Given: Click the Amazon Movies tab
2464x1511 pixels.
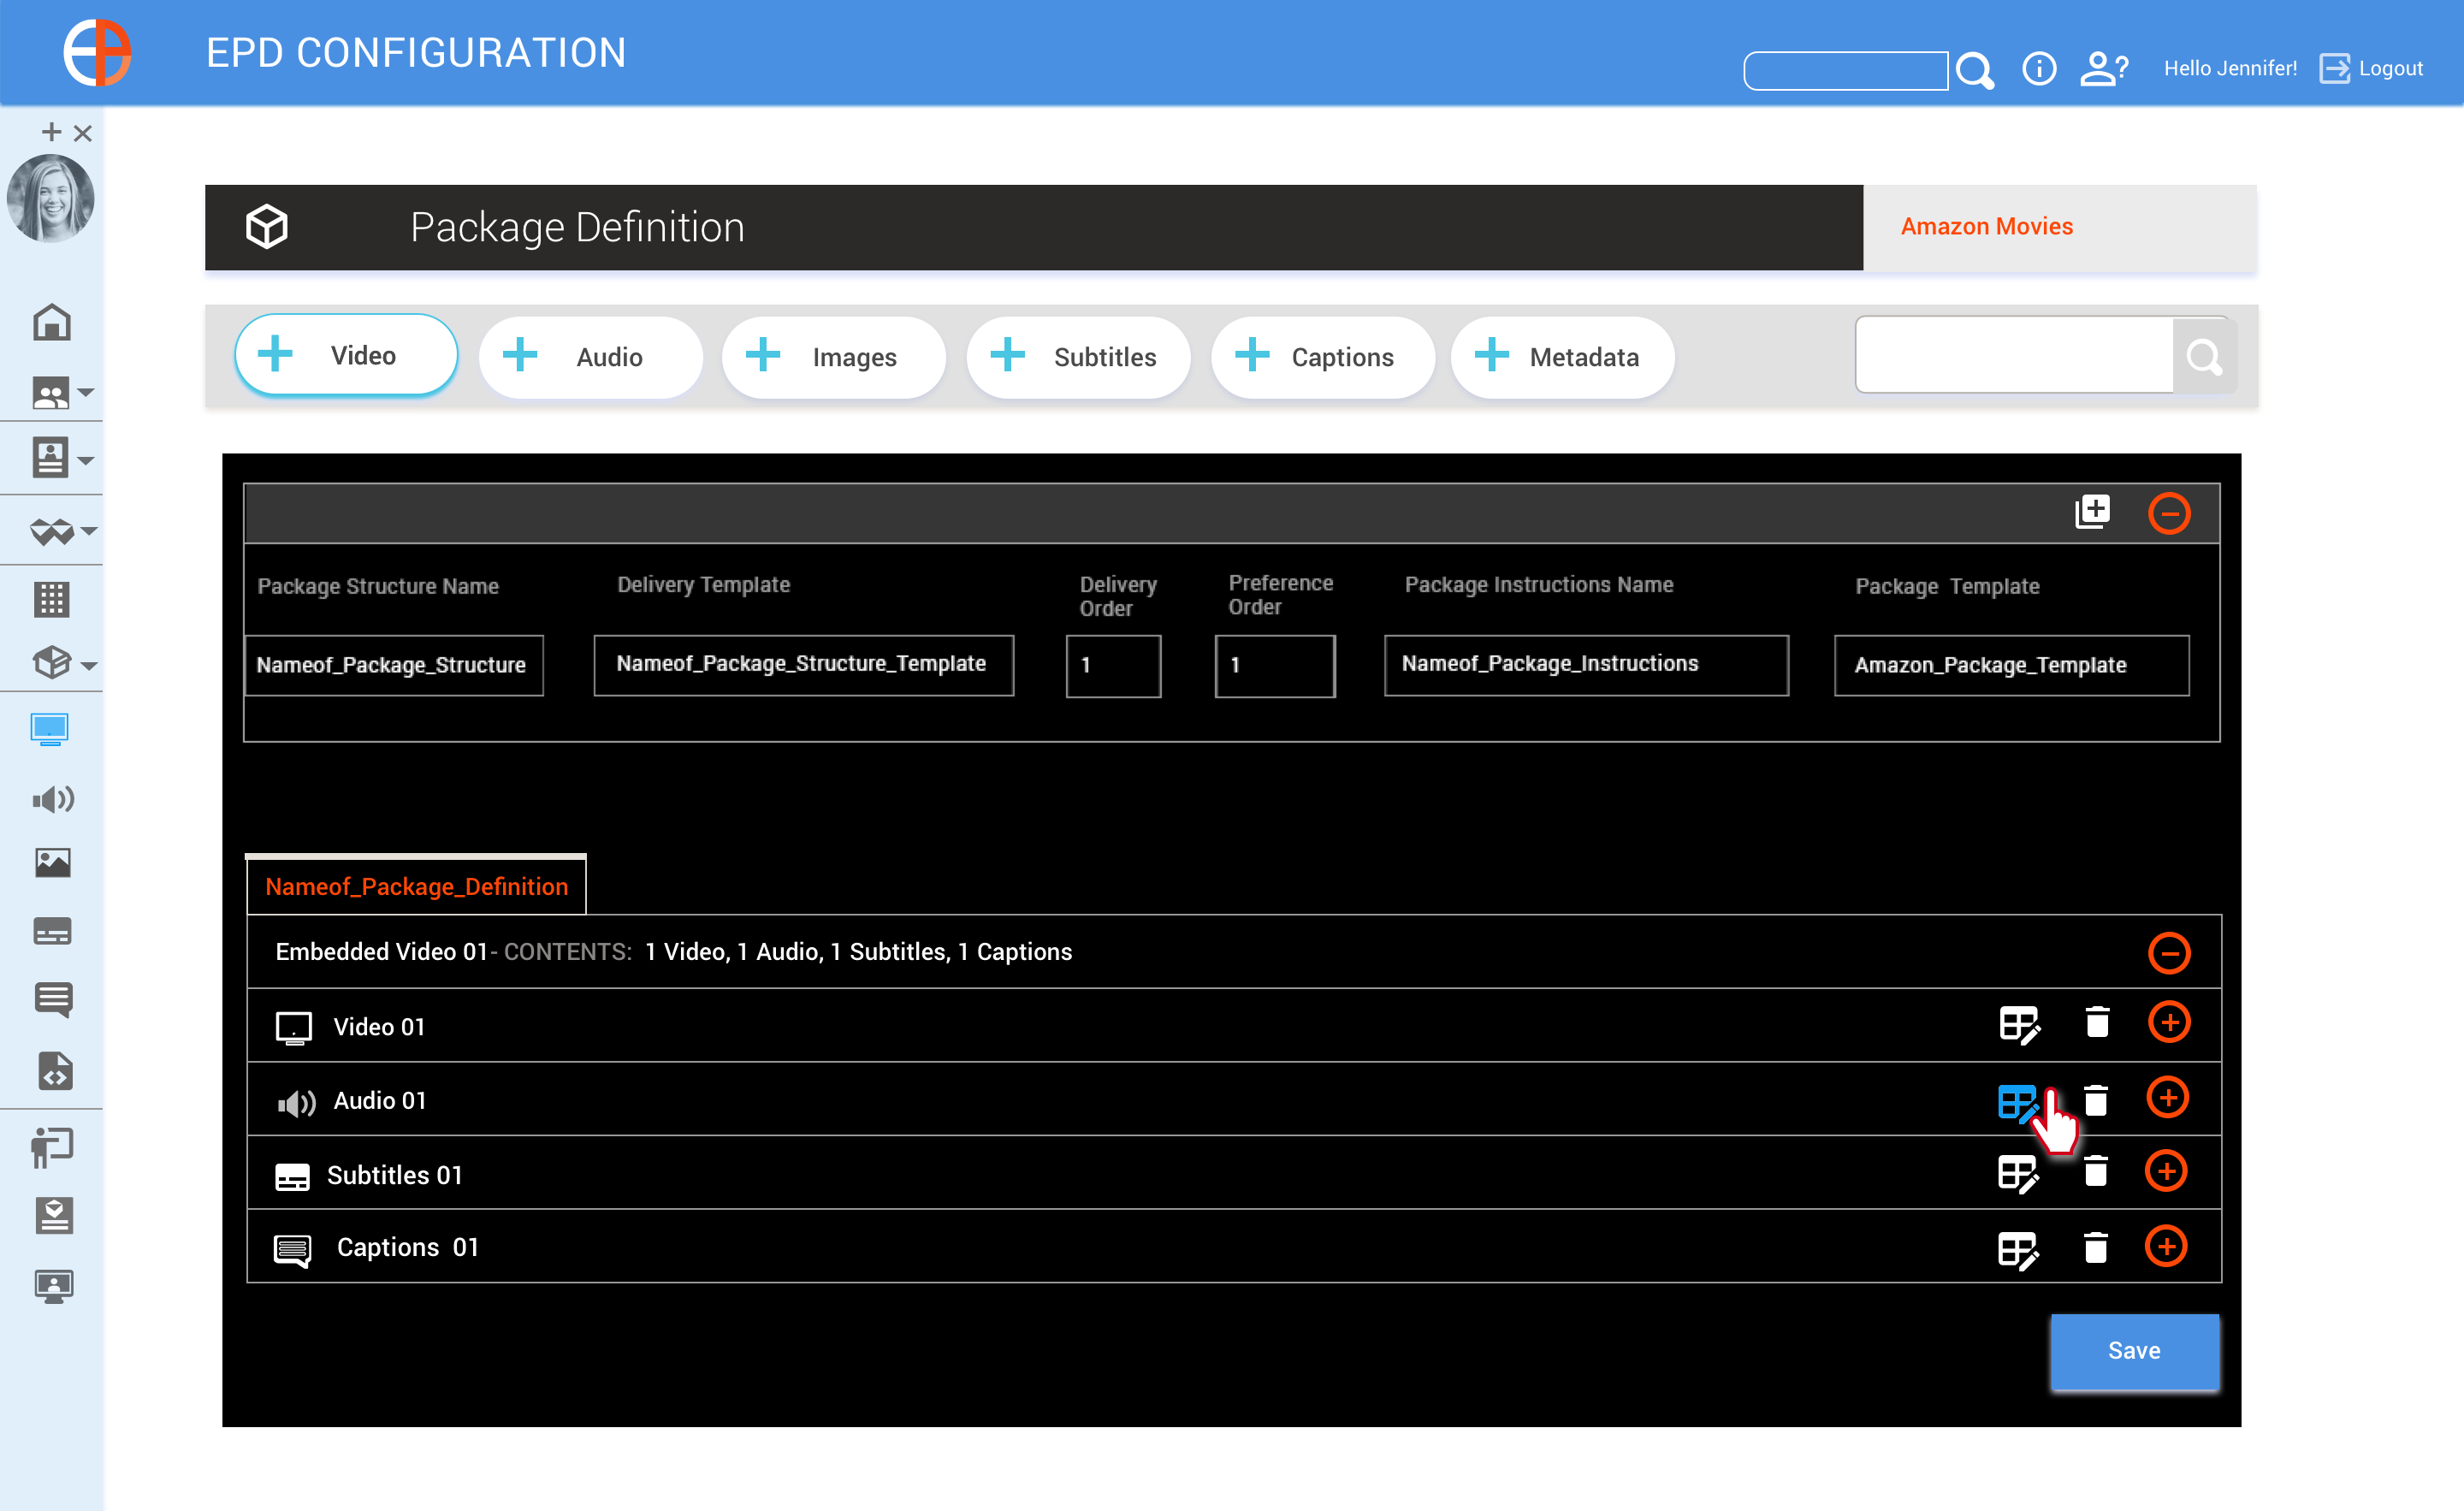Looking at the screenshot, I should point(1986,227).
